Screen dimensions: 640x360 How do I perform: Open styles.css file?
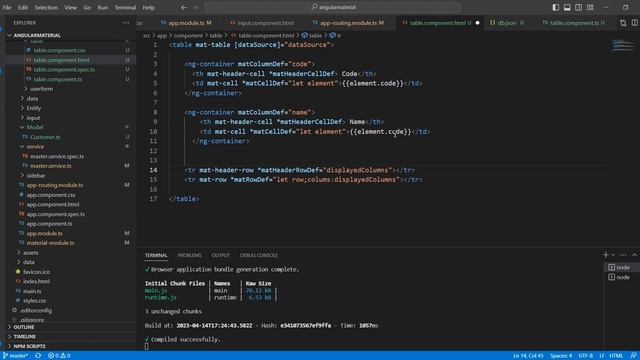(34, 301)
